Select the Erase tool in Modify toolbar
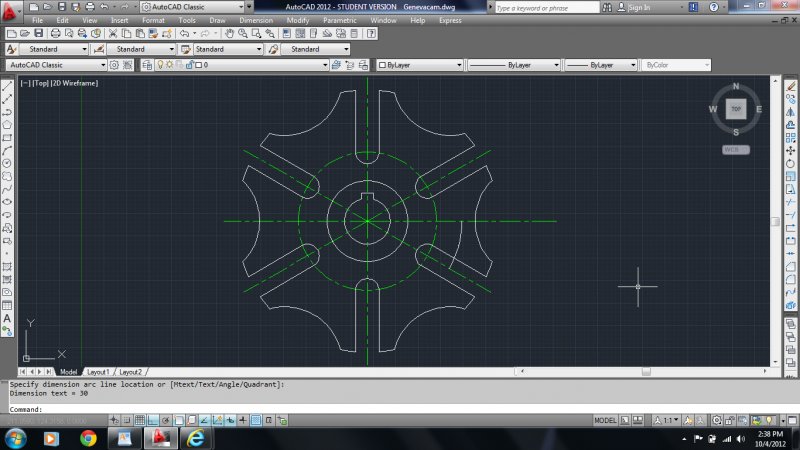Image resolution: width=800 pixels, height=450 pixels. tap(790, 86)
